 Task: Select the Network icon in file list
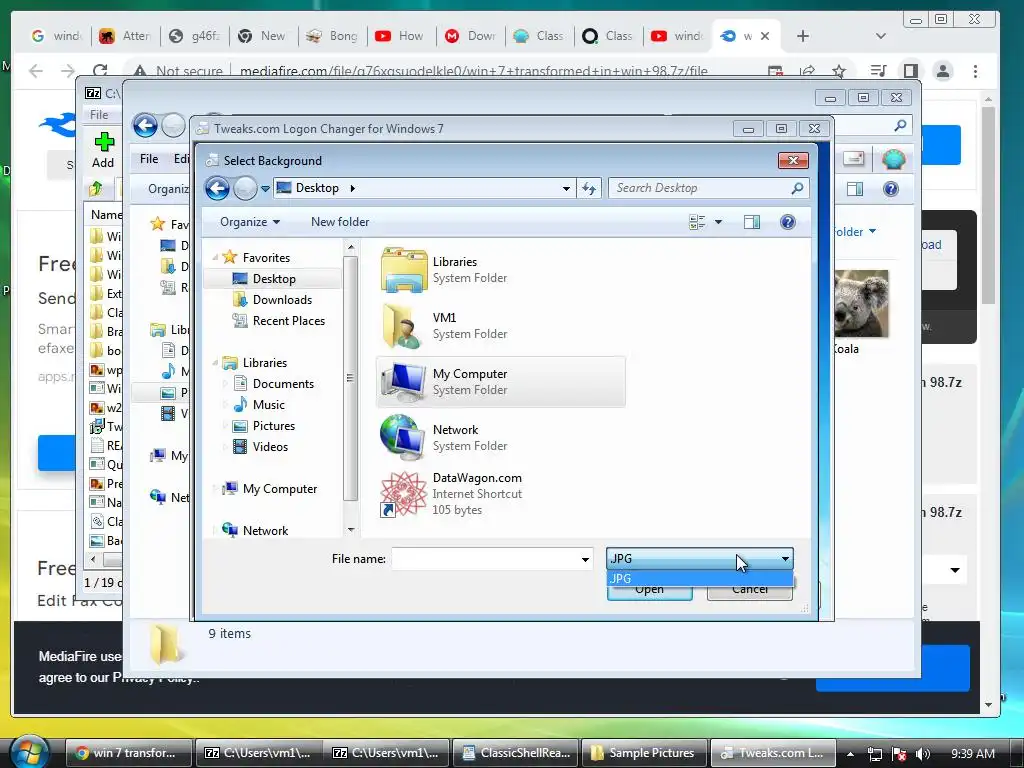[402, 438]
